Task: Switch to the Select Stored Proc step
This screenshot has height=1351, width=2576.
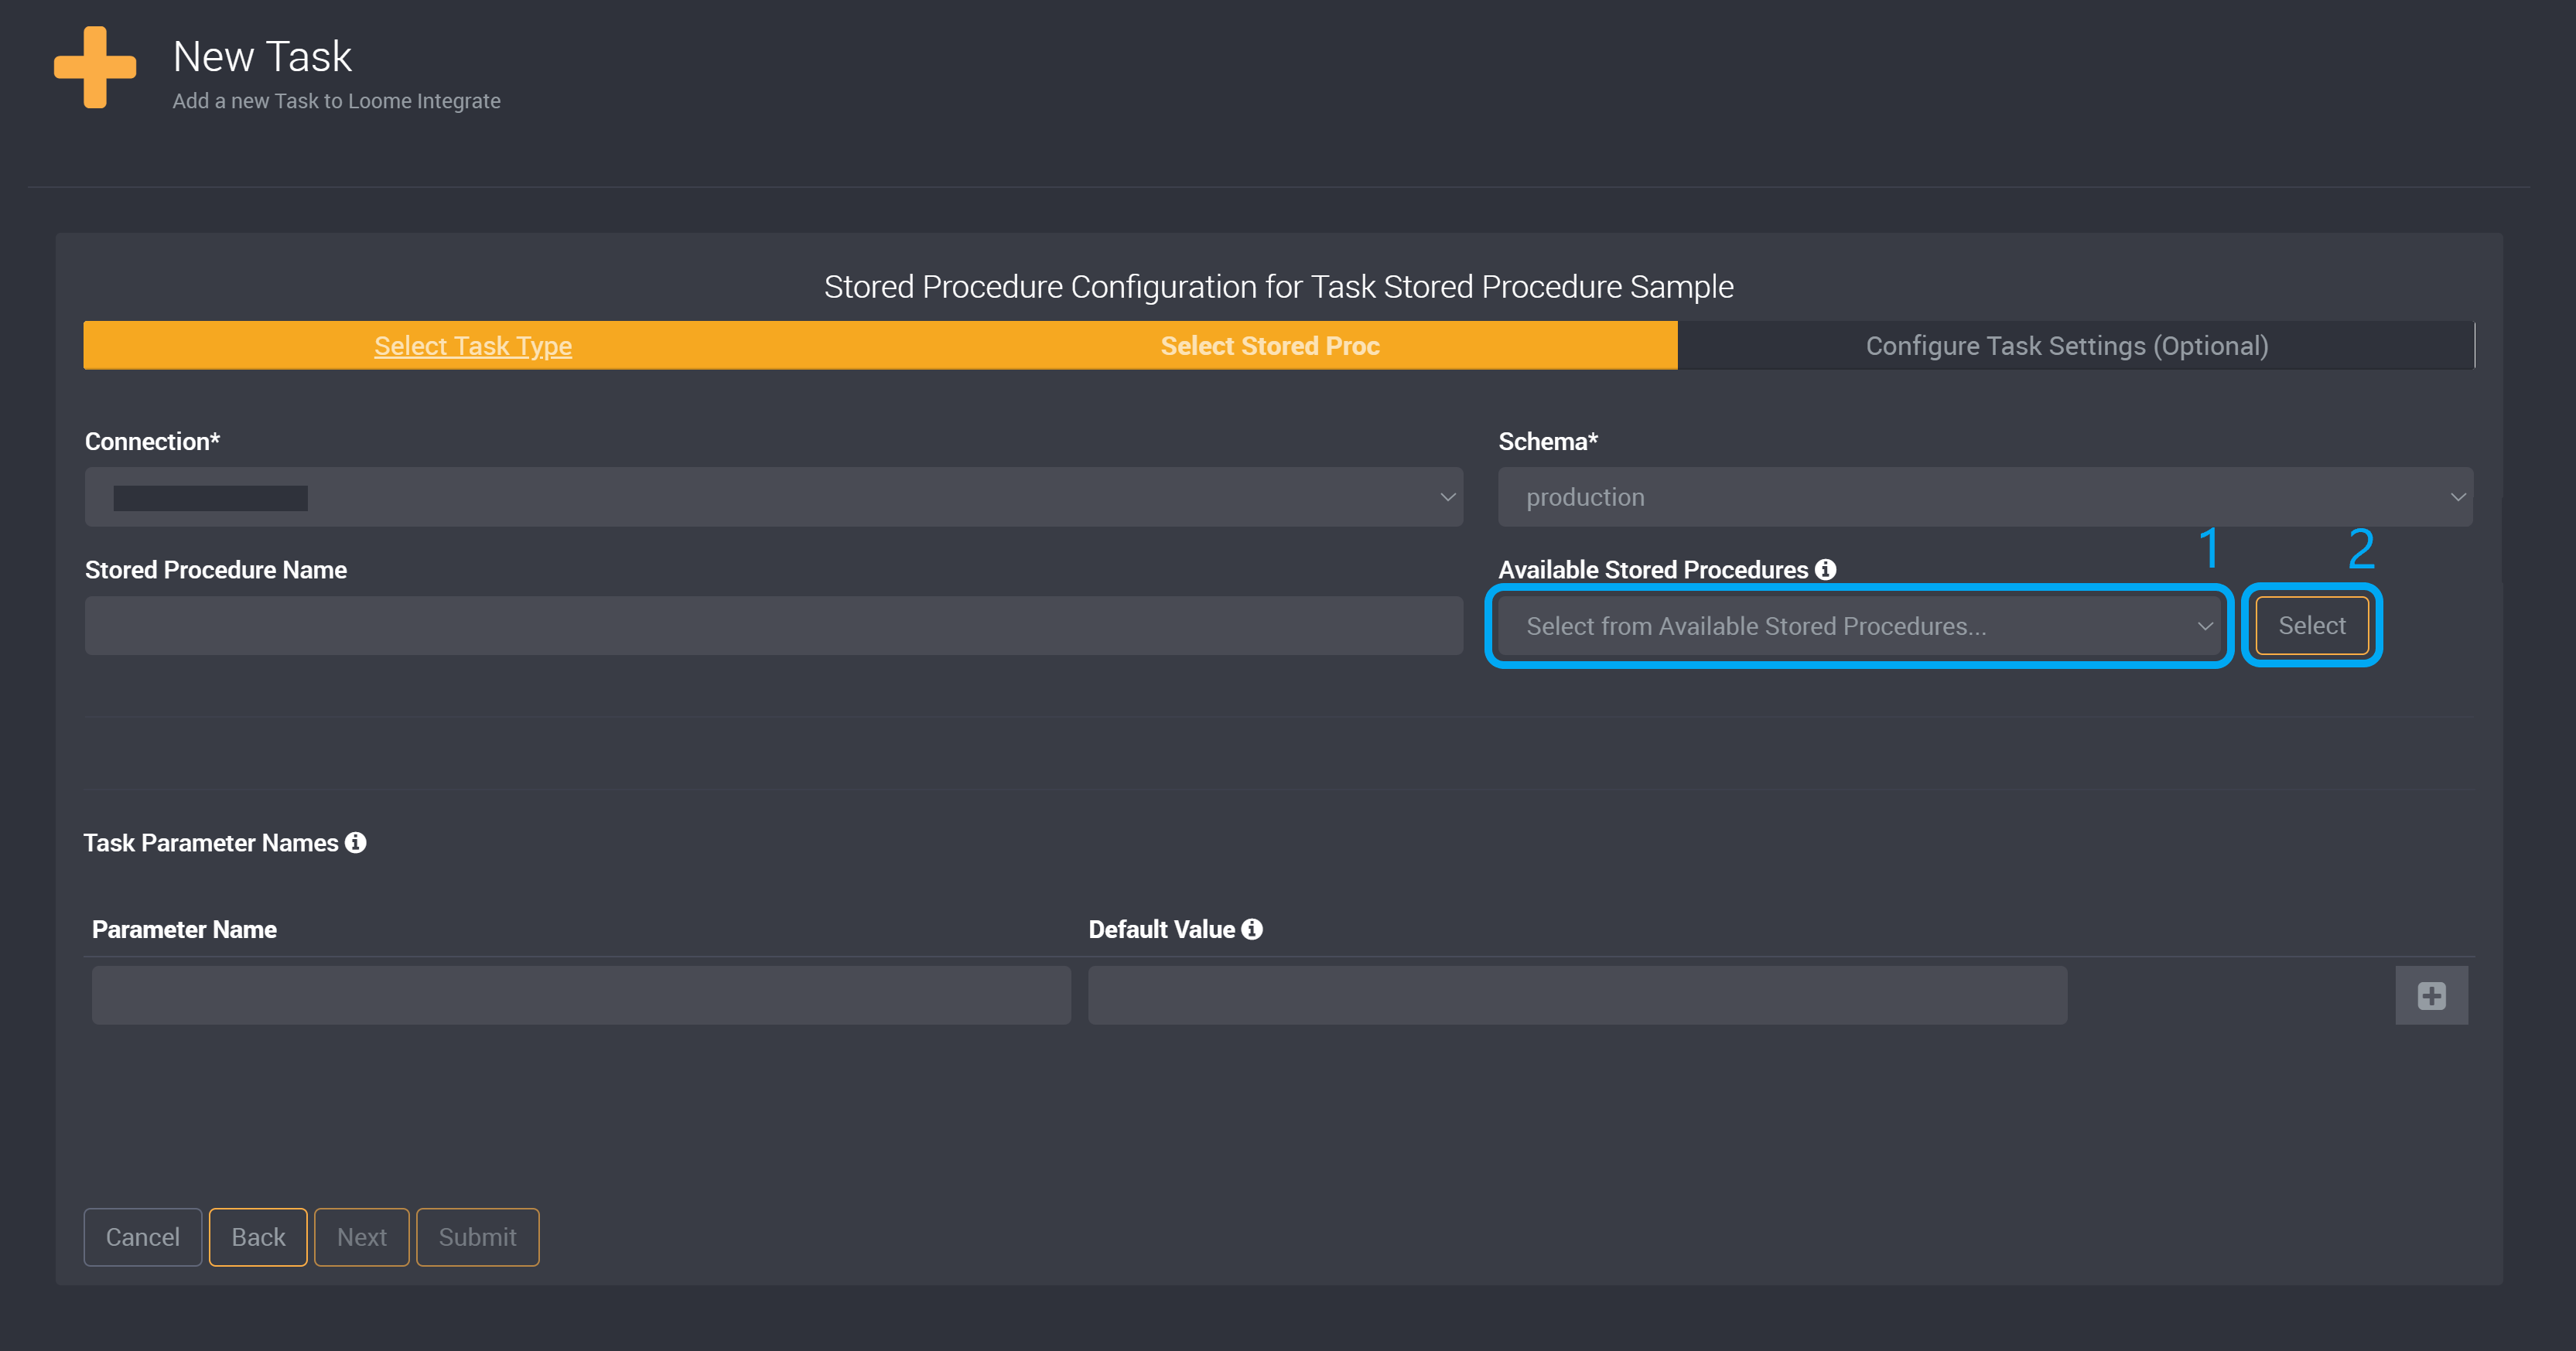Action: (x=1270, y=346)
